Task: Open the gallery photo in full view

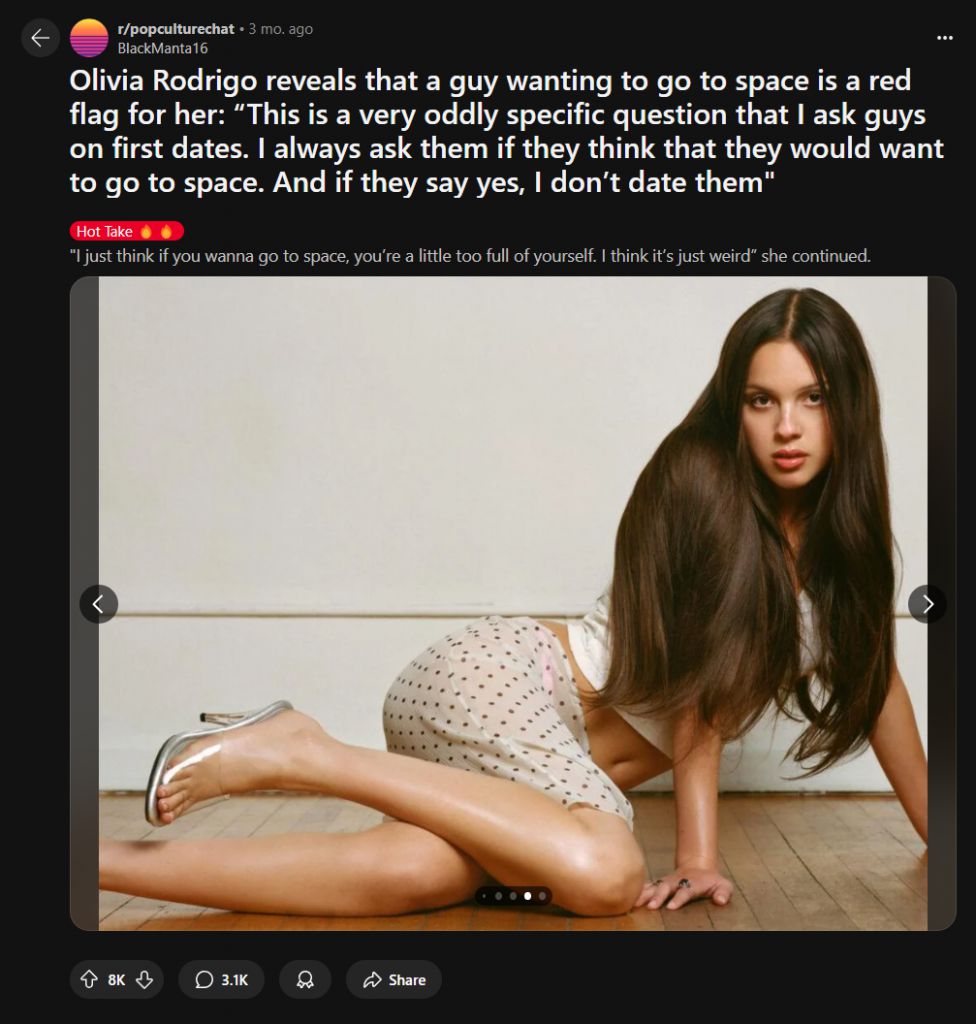Action: (513, 603)
